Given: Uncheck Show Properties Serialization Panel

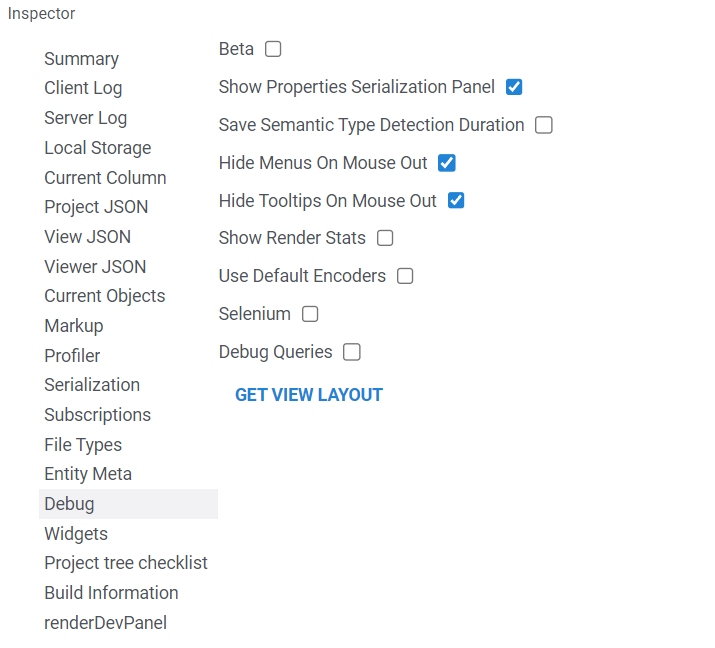Looking at the screenshot, I should tap(514, 87).
